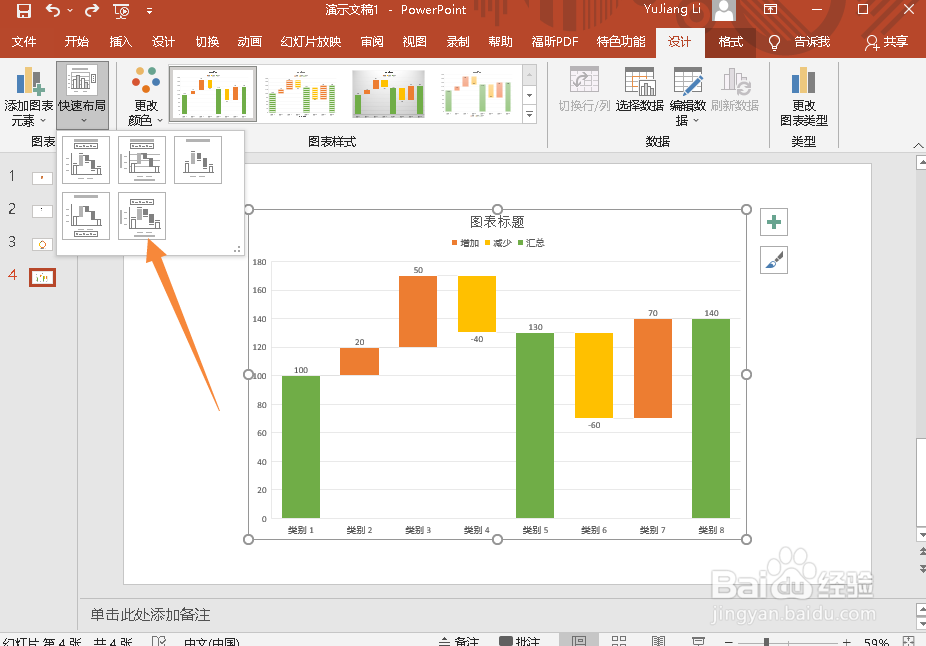
Task: Switch to the 插入 tab
Action: click(x=120, y=41)
